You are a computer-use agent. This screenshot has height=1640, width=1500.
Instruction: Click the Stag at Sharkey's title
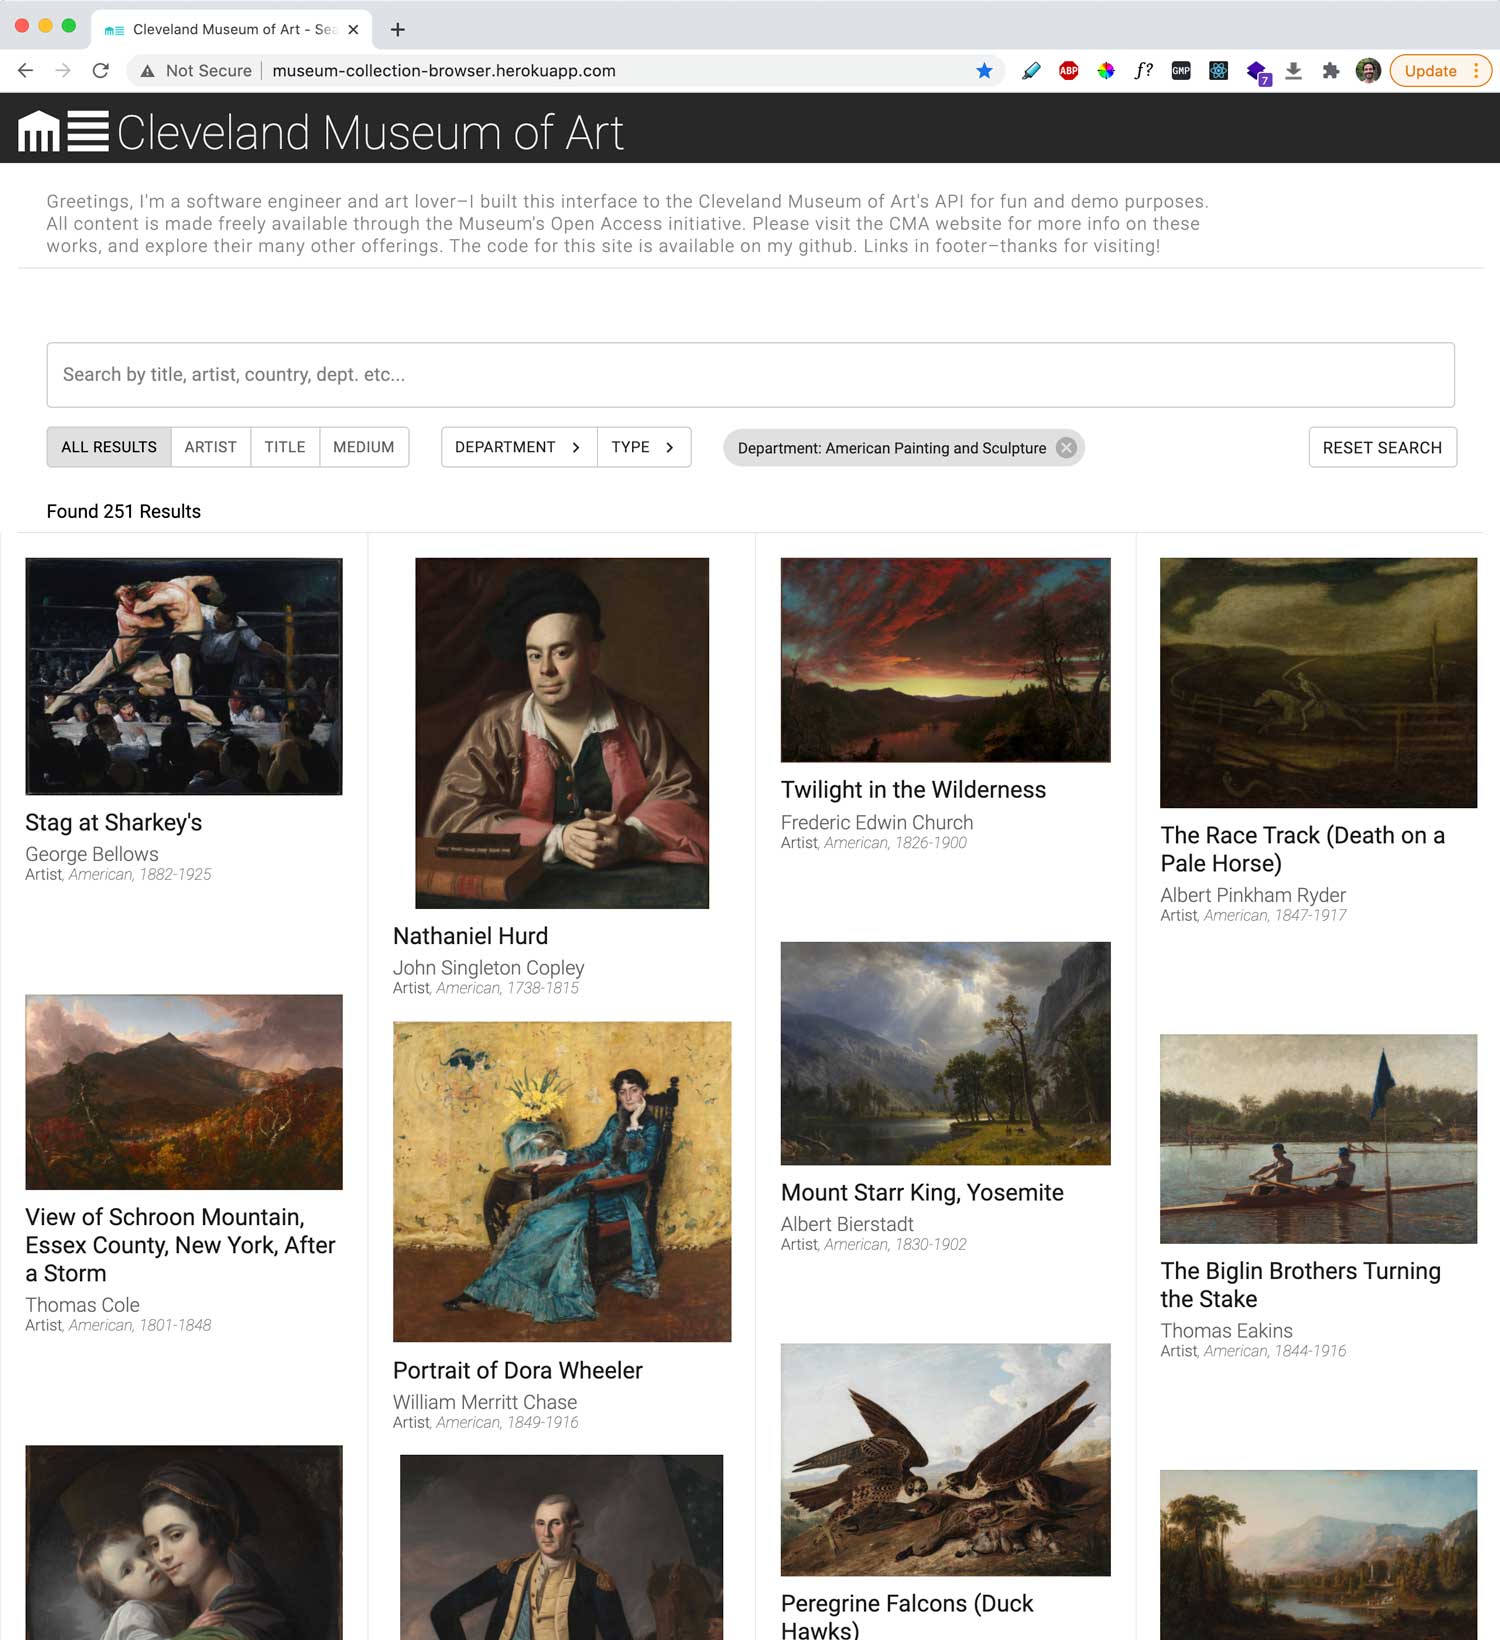[x=114, y=823]
